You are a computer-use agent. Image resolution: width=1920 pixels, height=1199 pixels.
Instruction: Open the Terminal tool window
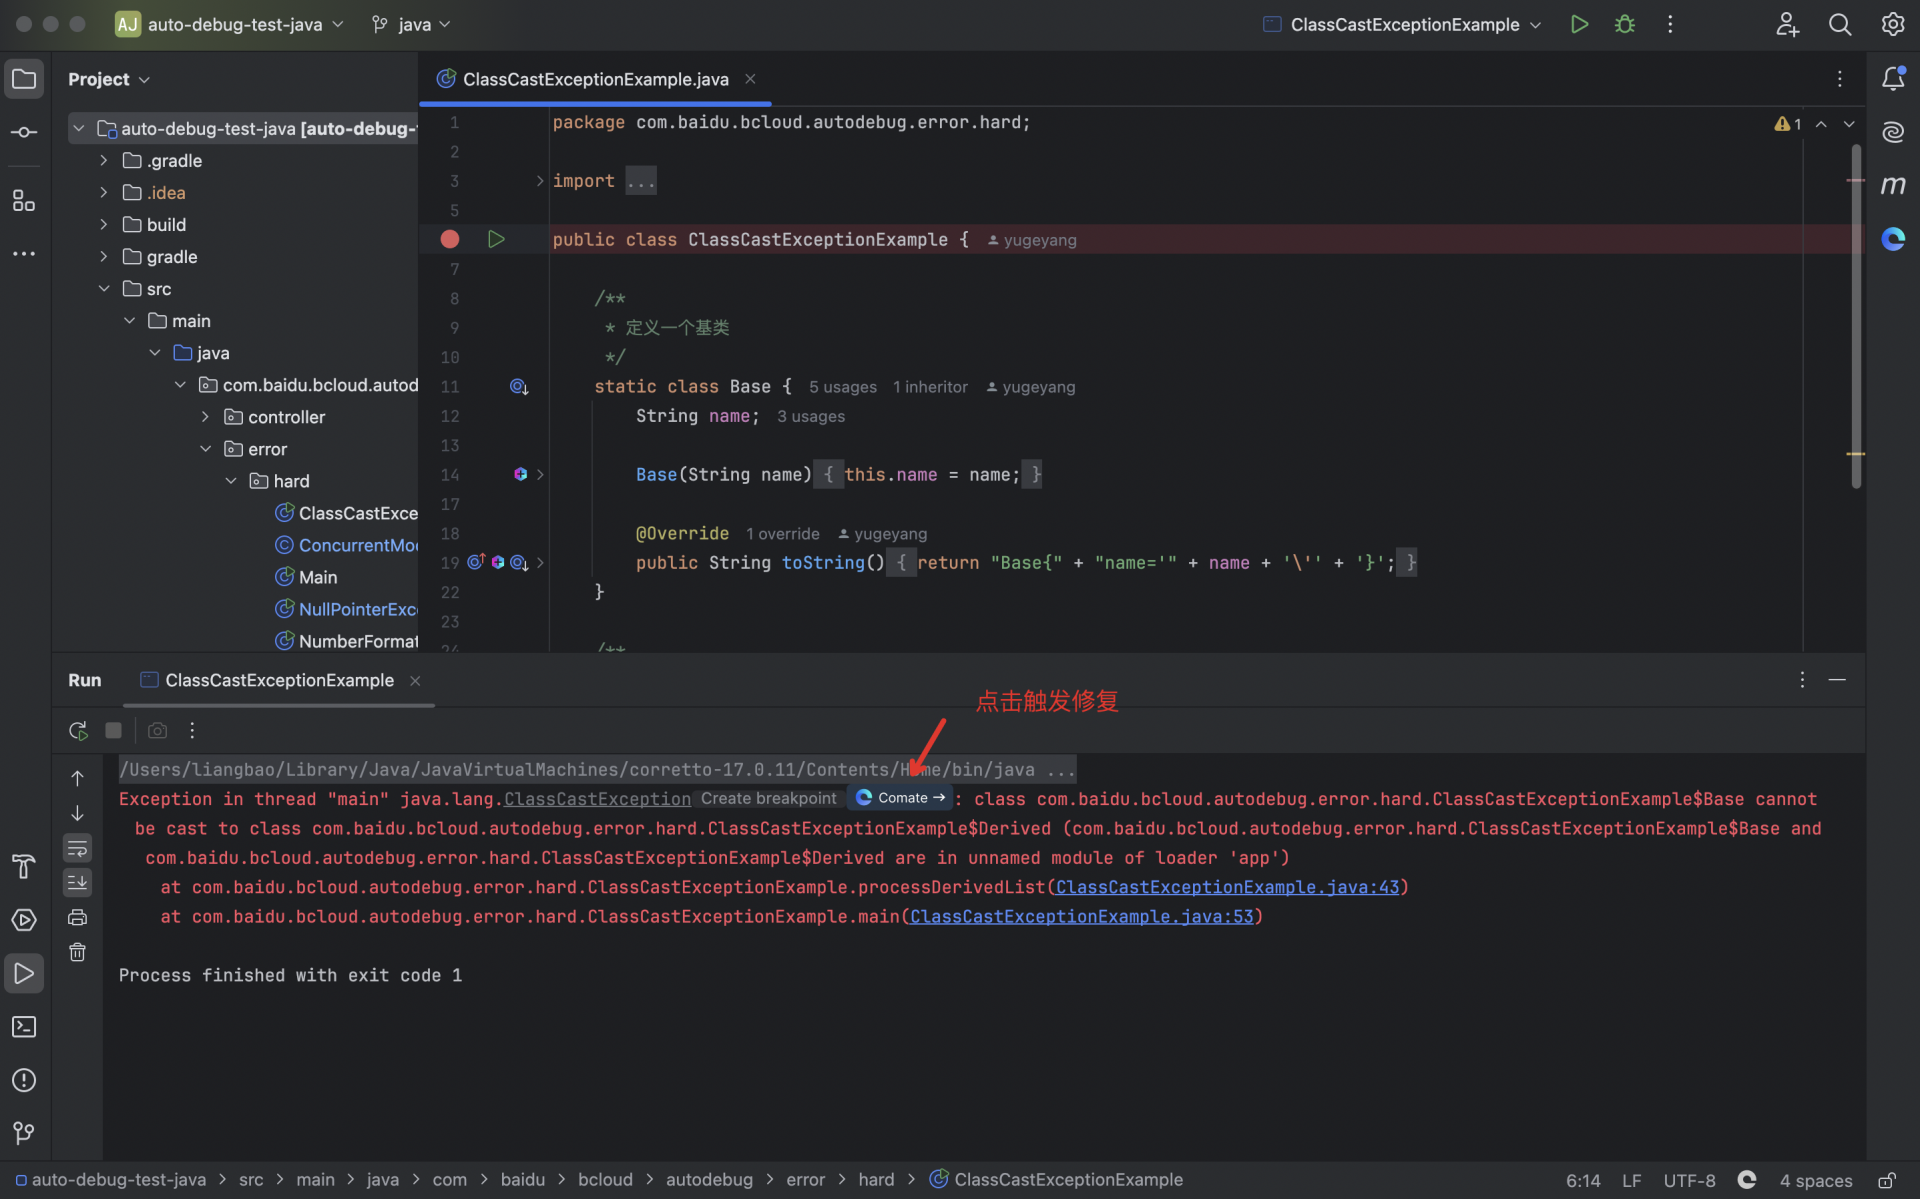coord(24,1027)
